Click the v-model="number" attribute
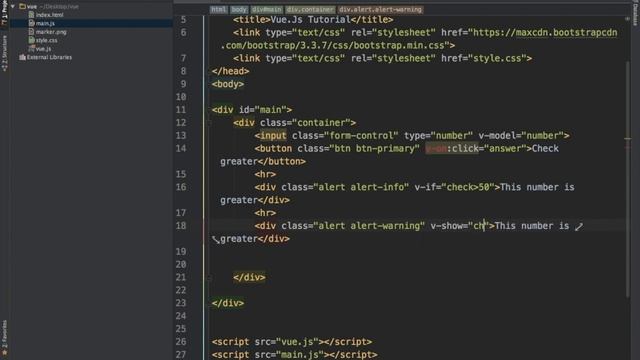This screenshot has width=640, height=360. point(521,136)
